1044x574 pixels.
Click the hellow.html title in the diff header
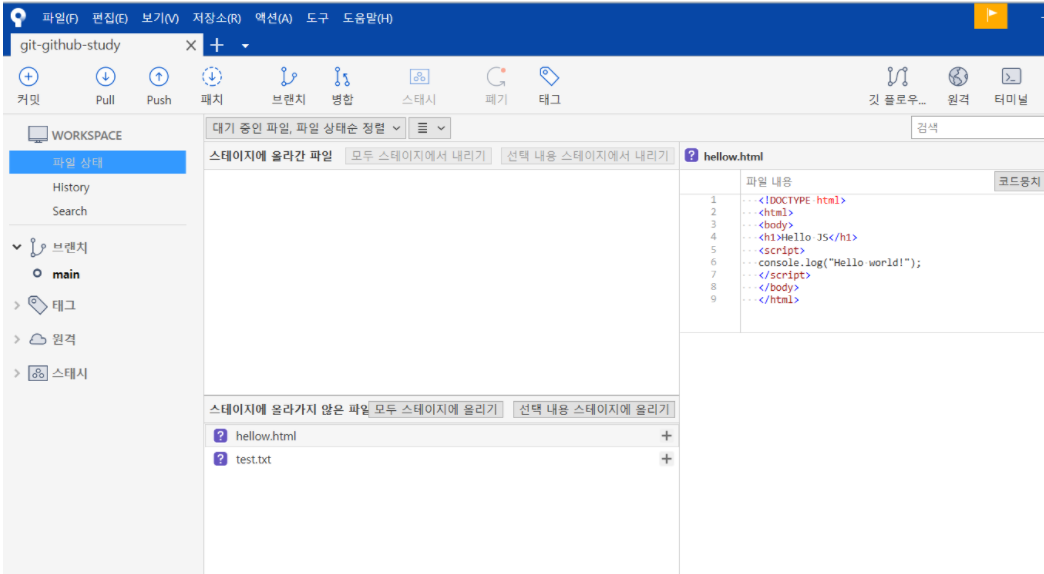[733, 156]
